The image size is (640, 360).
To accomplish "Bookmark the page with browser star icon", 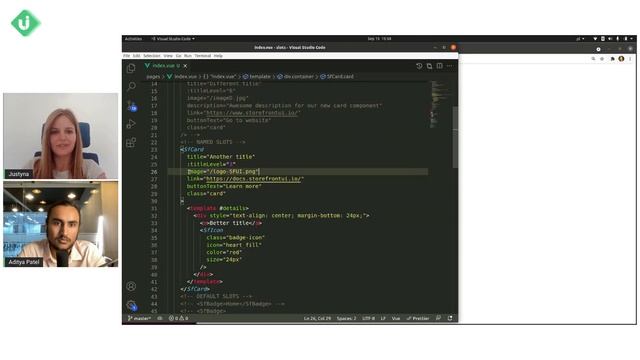I will [602, 59].
